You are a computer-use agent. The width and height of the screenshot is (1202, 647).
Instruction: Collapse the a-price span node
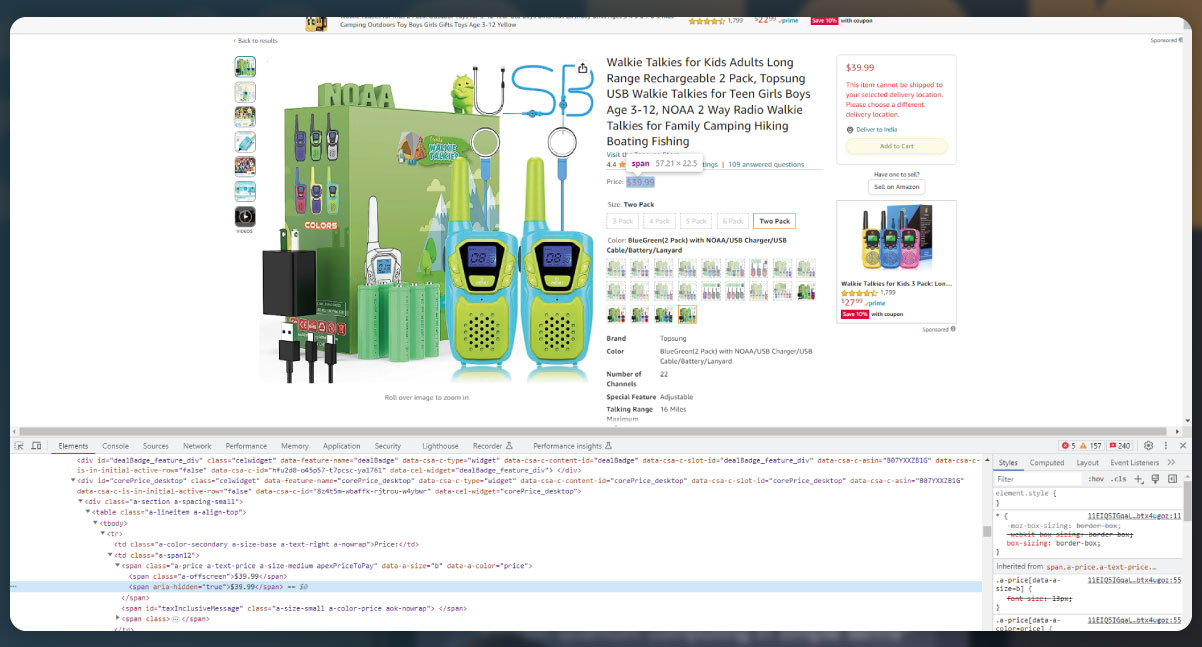118,566
